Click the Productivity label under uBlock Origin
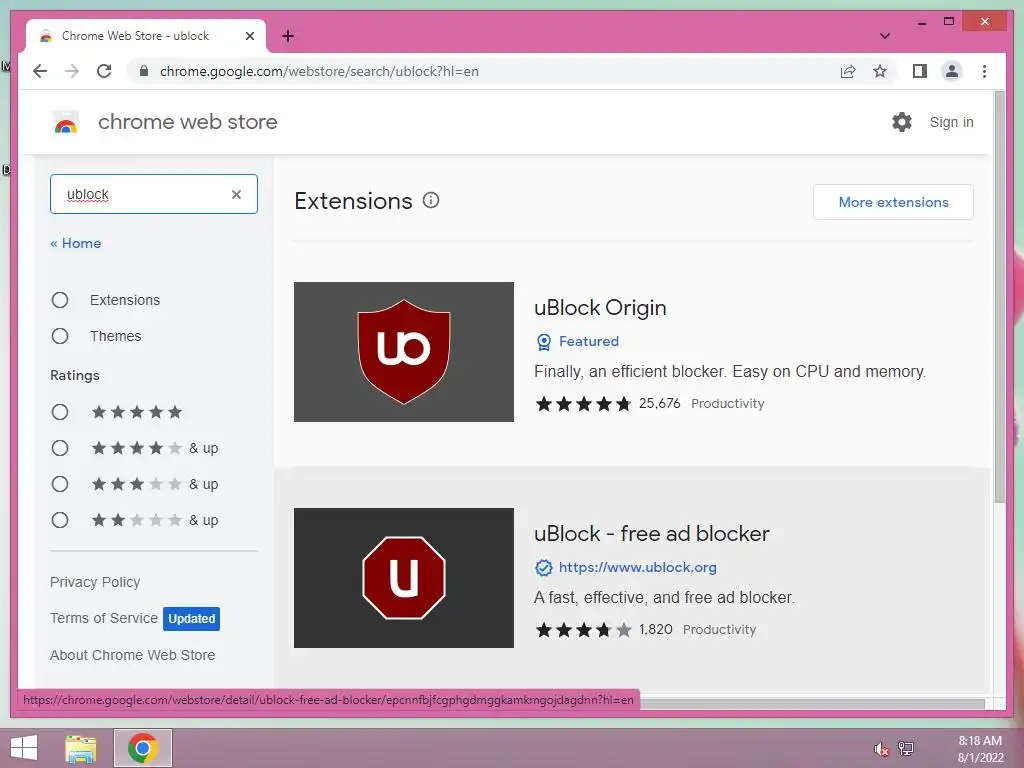Screen dimensions: 1024x768 (728, 404)
